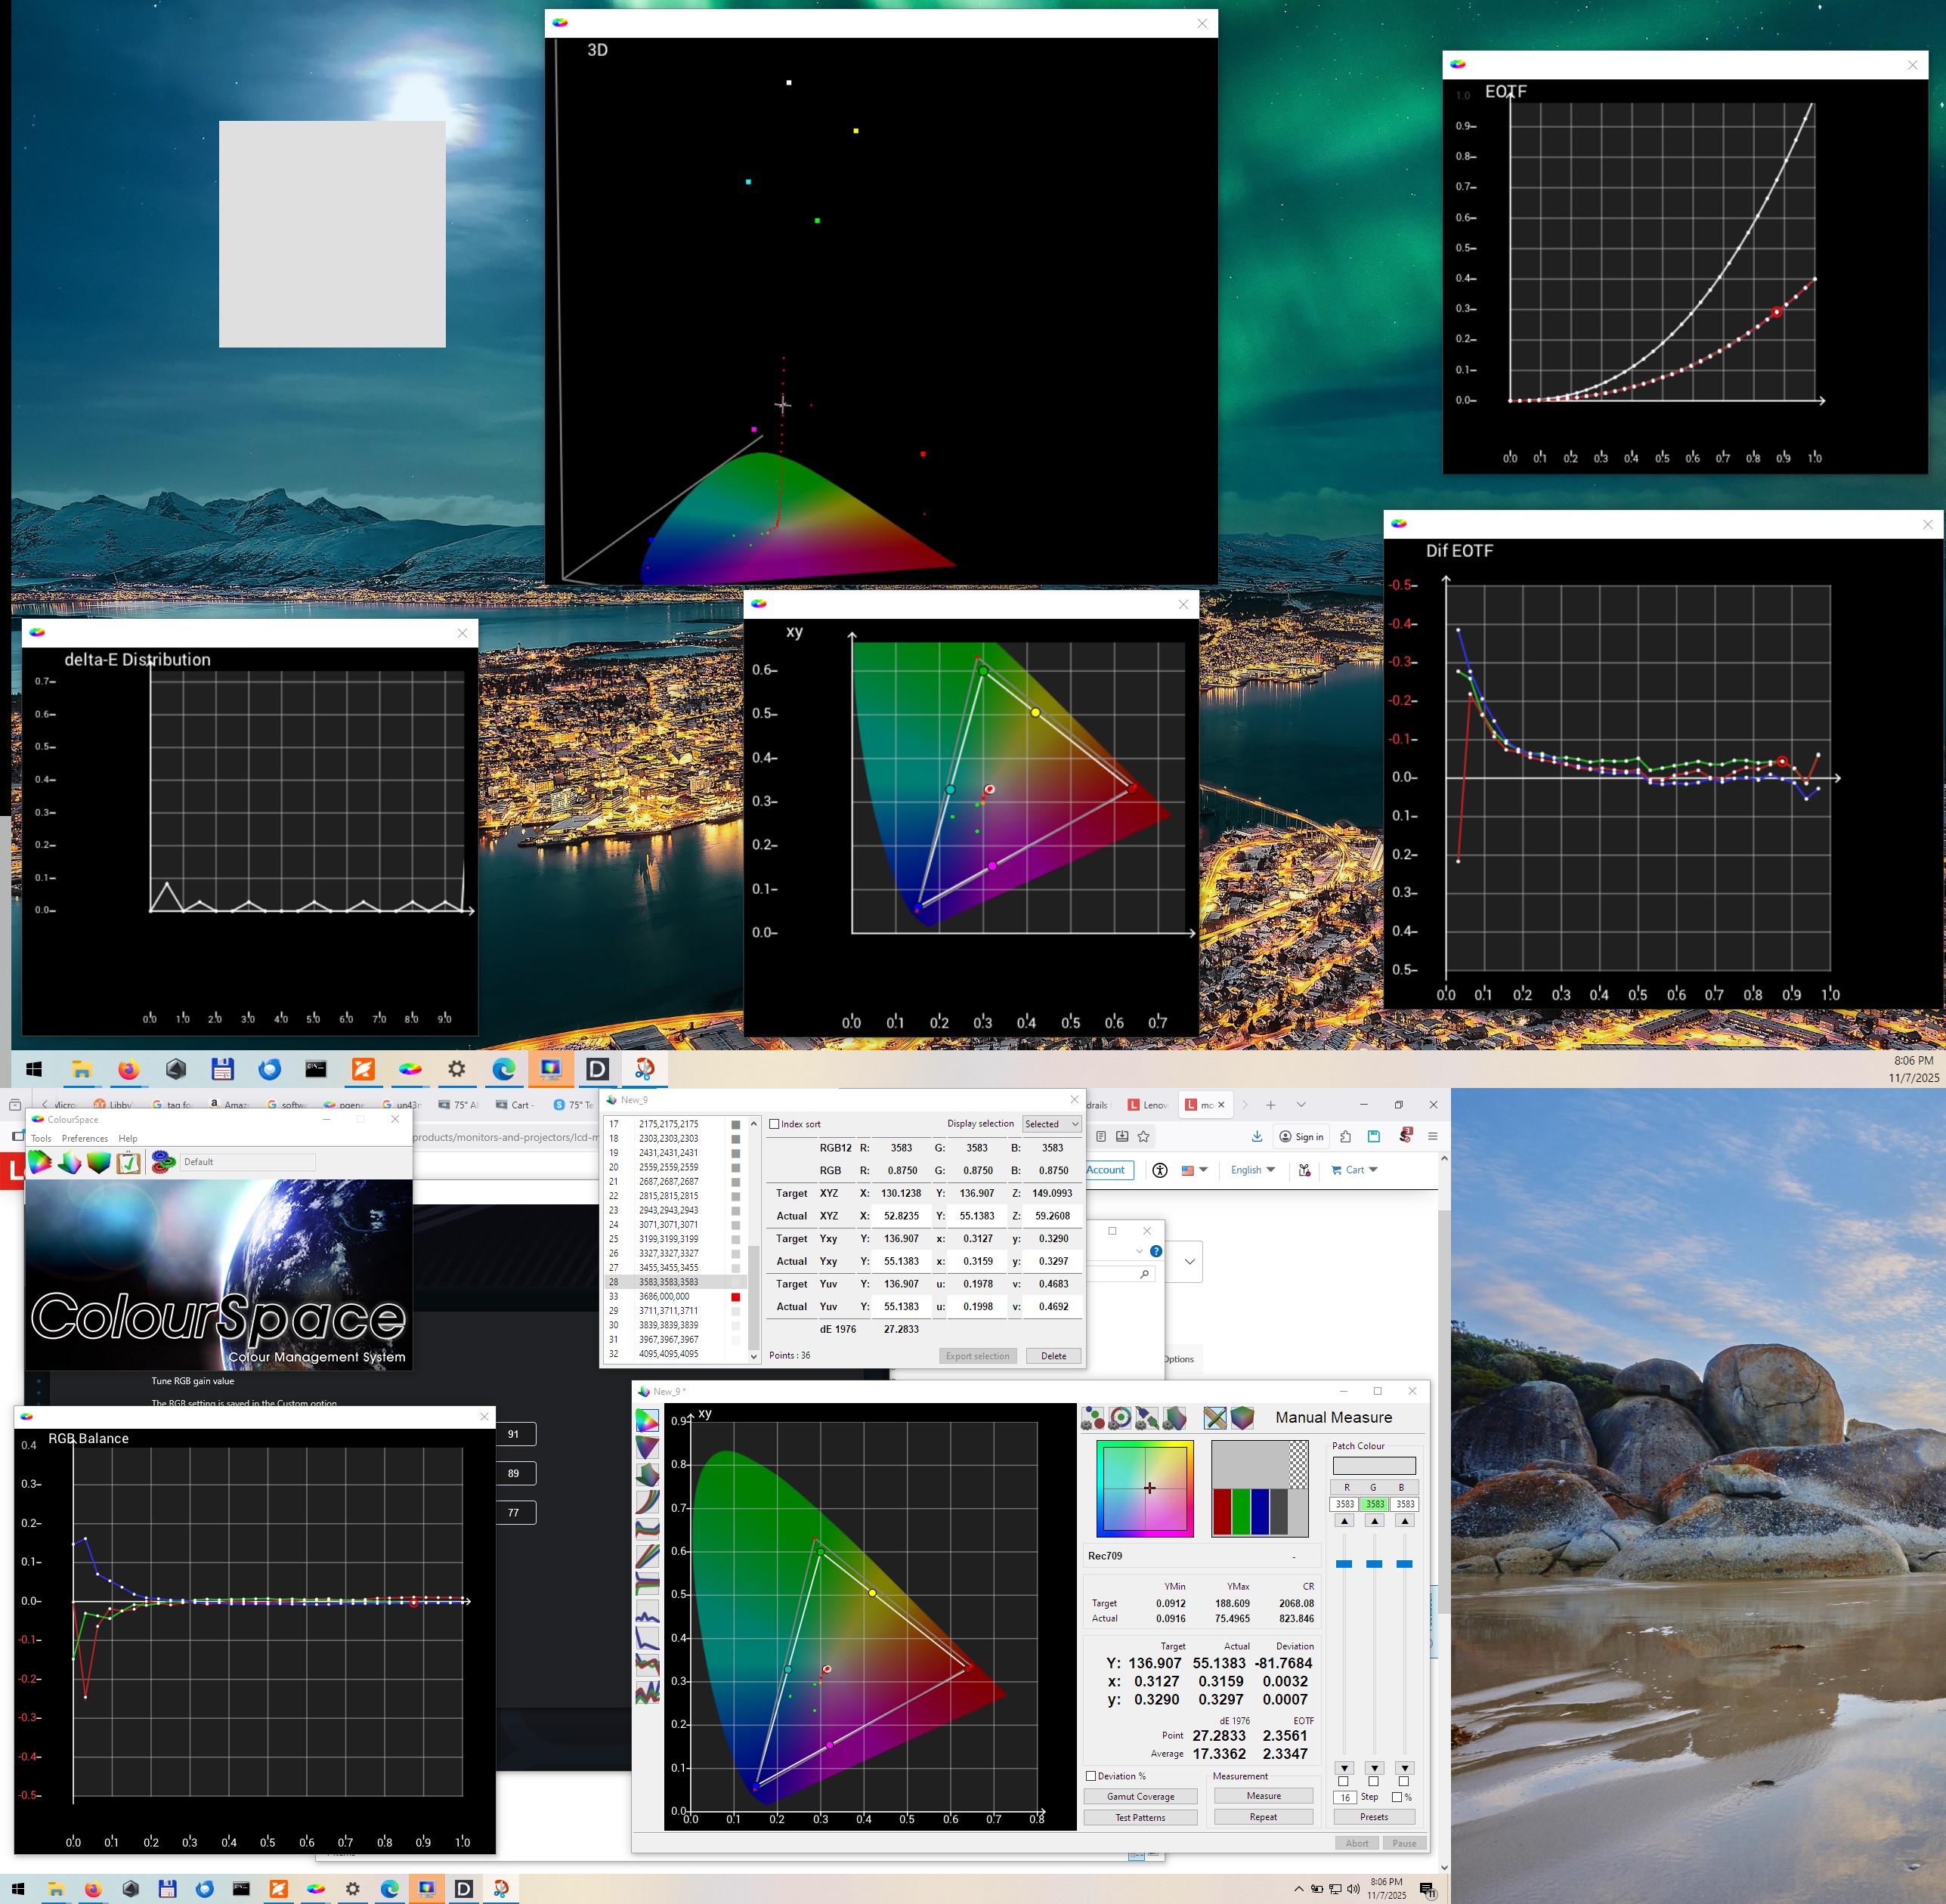Toggle the % checkbox next to Step
The height and width of the screenshot is (1904, 1946).
pyautogui.click(x=1397, y=1797)
